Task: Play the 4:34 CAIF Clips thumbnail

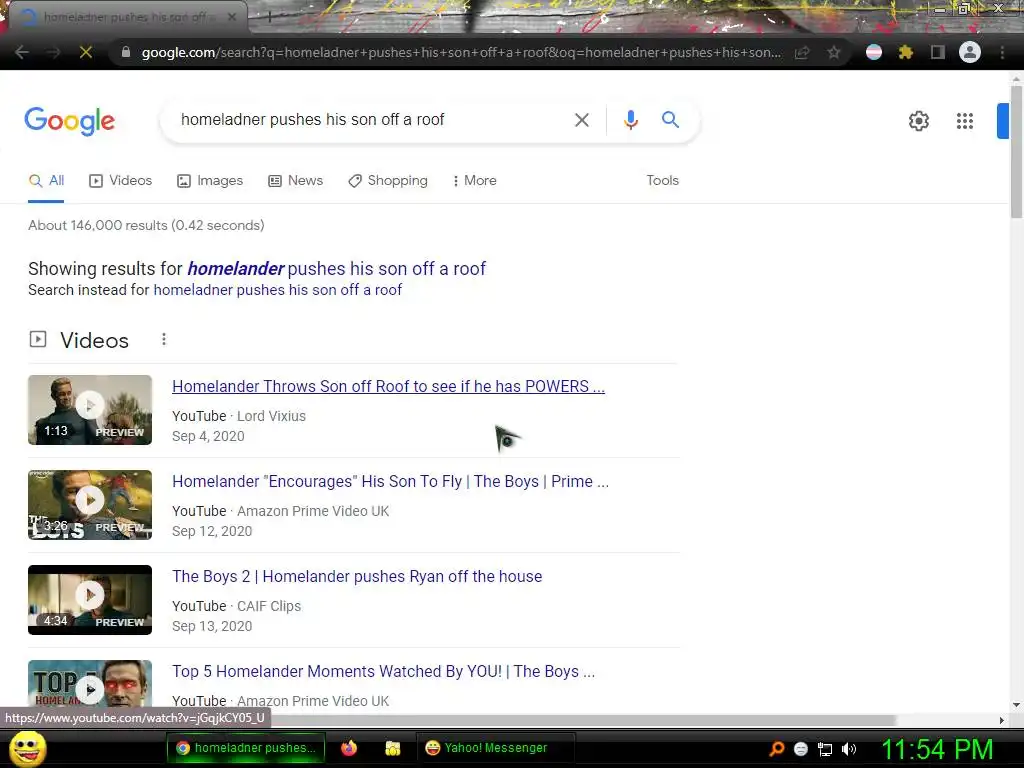Action: pyautogui.click(x=90, y=600)
